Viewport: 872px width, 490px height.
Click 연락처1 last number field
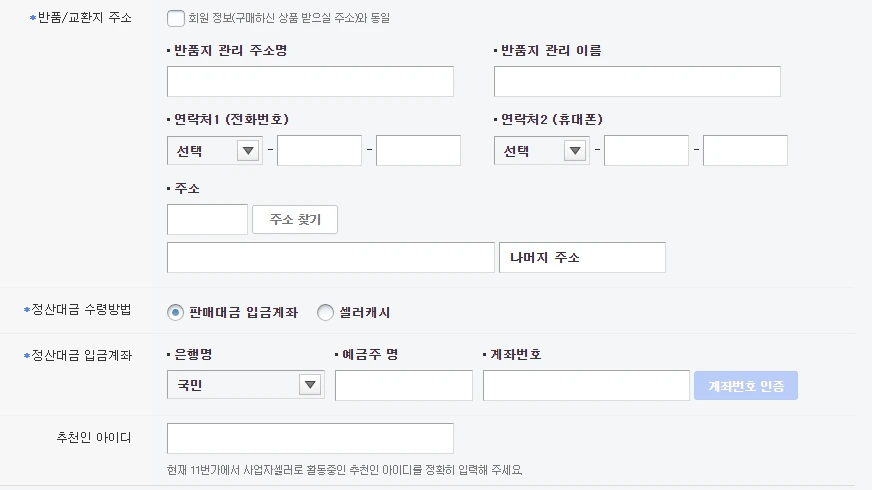tap(418, 151)
